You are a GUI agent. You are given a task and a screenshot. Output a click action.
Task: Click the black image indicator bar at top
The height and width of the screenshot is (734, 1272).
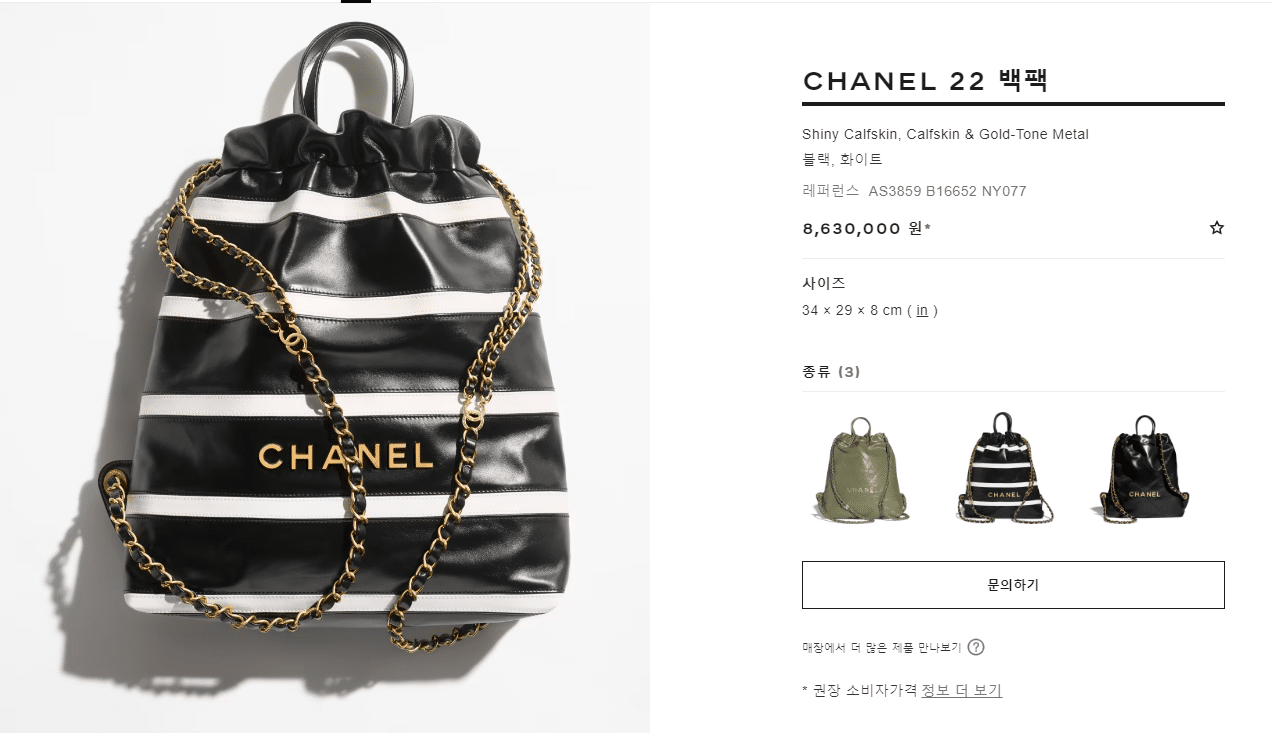coord(356,1)
